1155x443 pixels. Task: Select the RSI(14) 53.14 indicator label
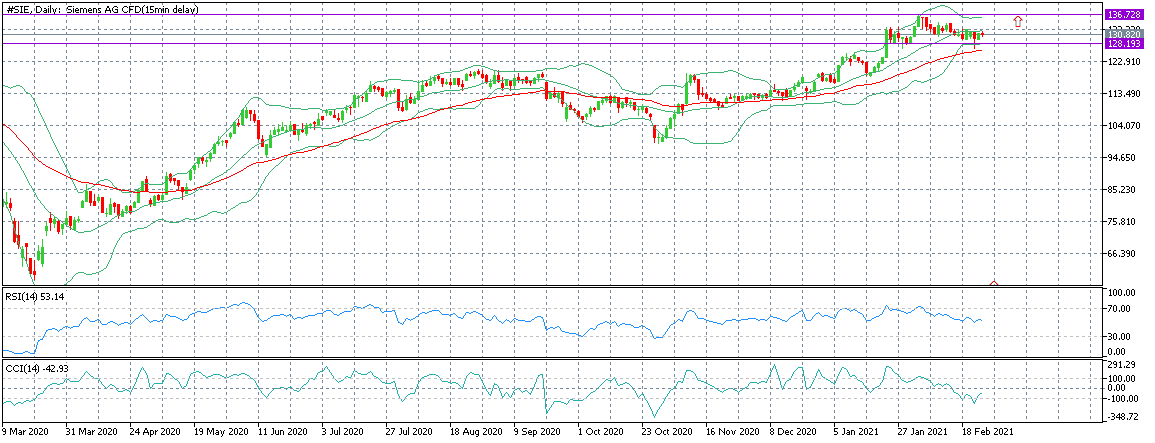pyautogui.click(x=27, y=295)
